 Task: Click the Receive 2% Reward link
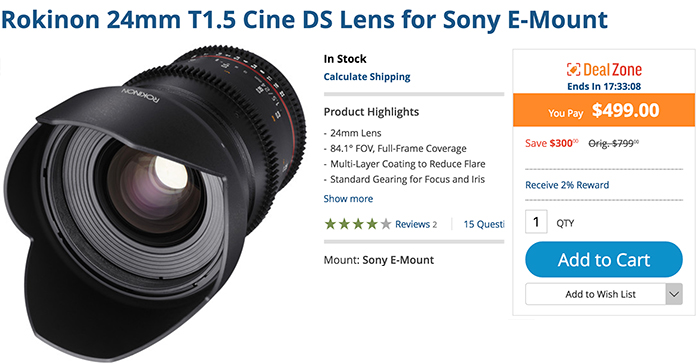[567, 185]
